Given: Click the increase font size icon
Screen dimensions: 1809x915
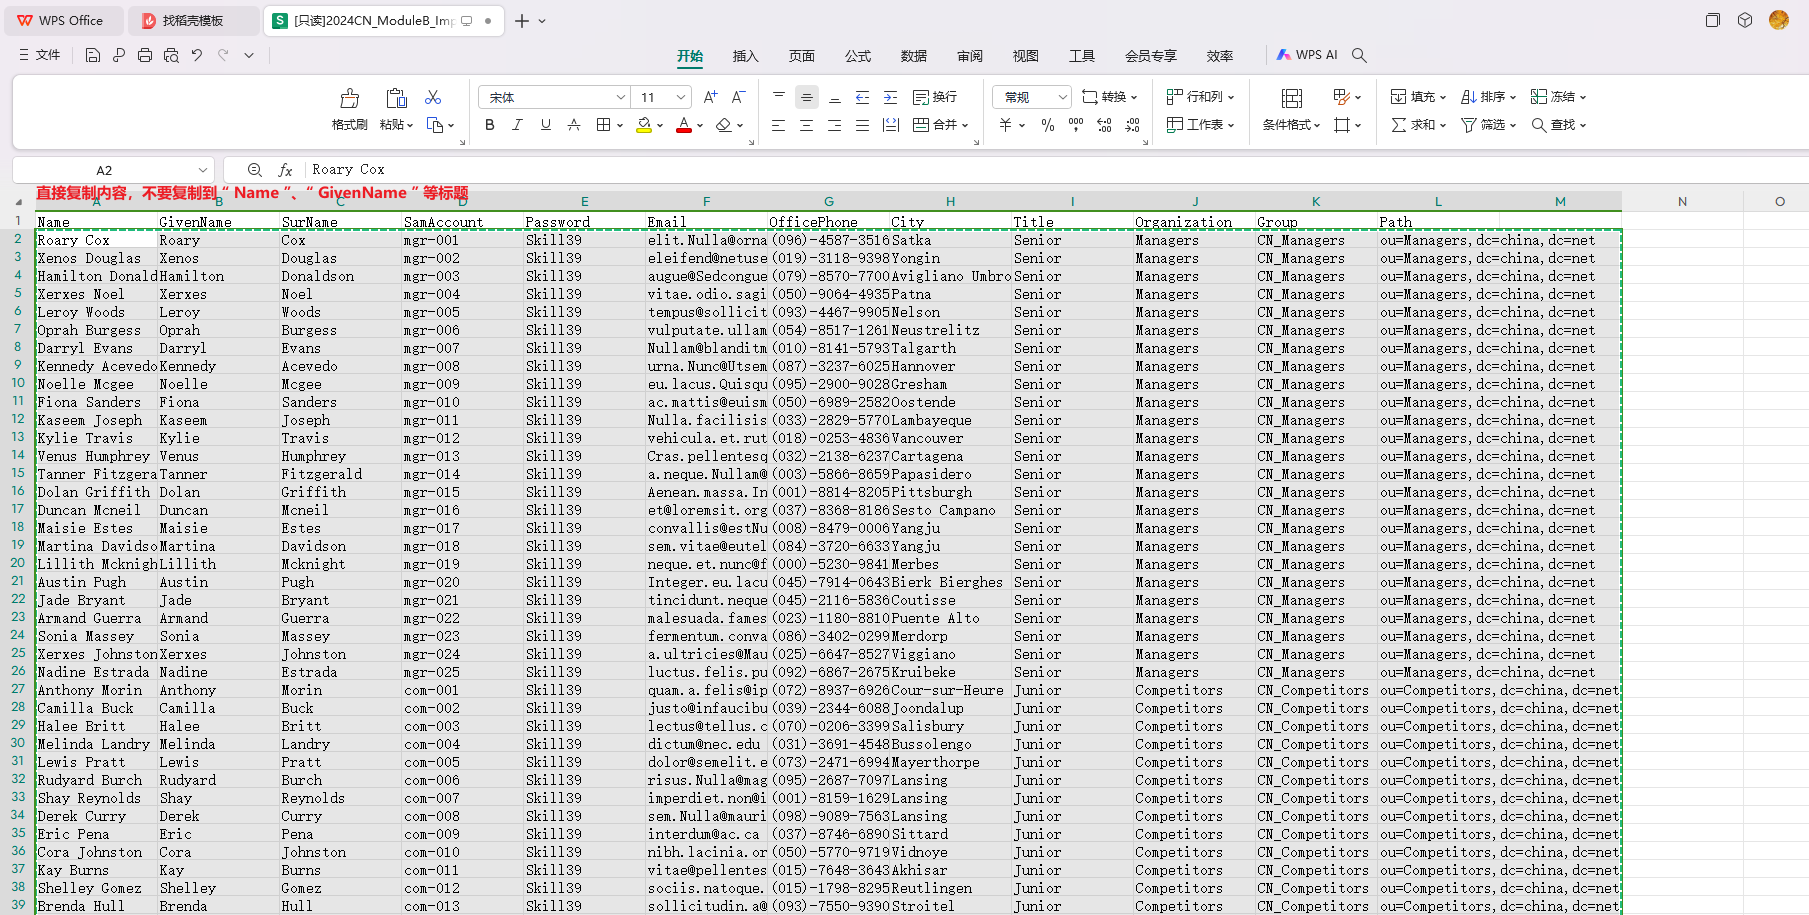Looking at the screenshot, I should pos(710,97).
